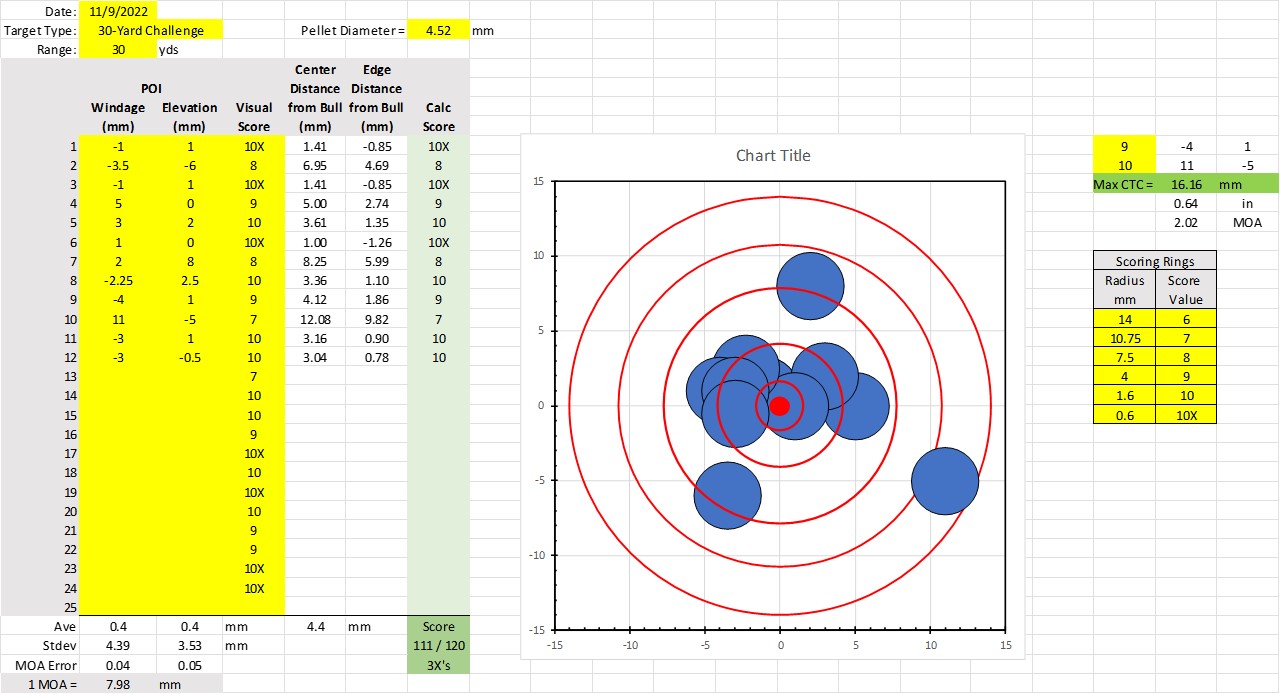Select the elevation standard deviation 3.53
This screenshot has height=694, width=1280.
click(x=190, y=645)
